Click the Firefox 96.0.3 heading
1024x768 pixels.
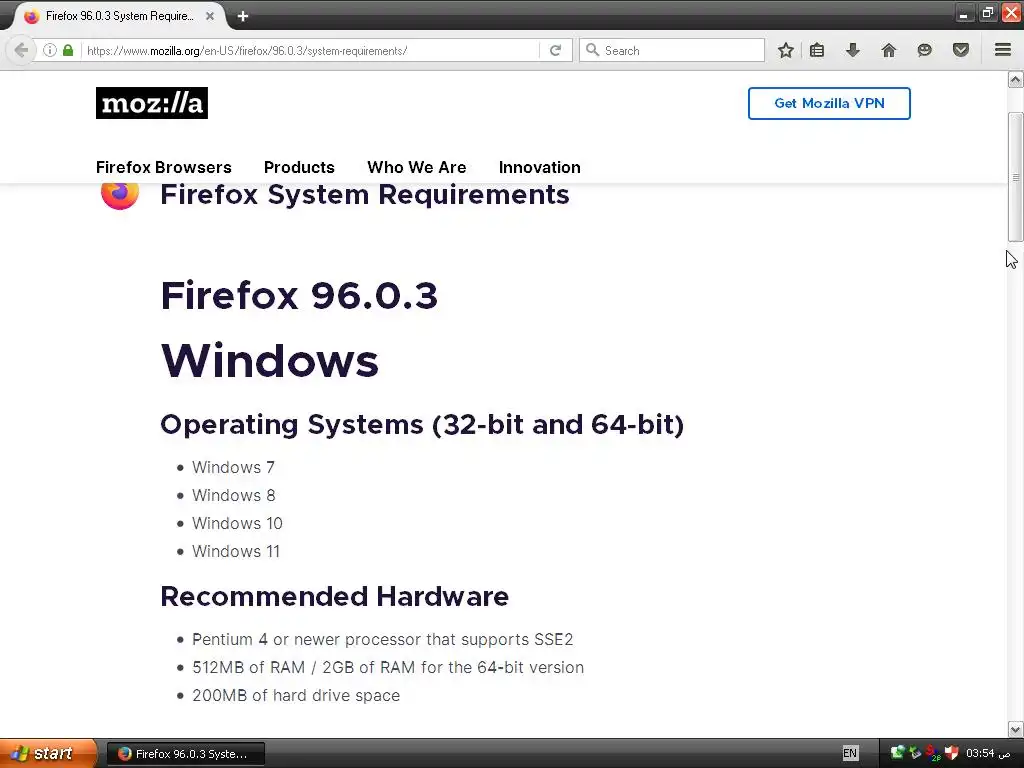coord(299,296)
